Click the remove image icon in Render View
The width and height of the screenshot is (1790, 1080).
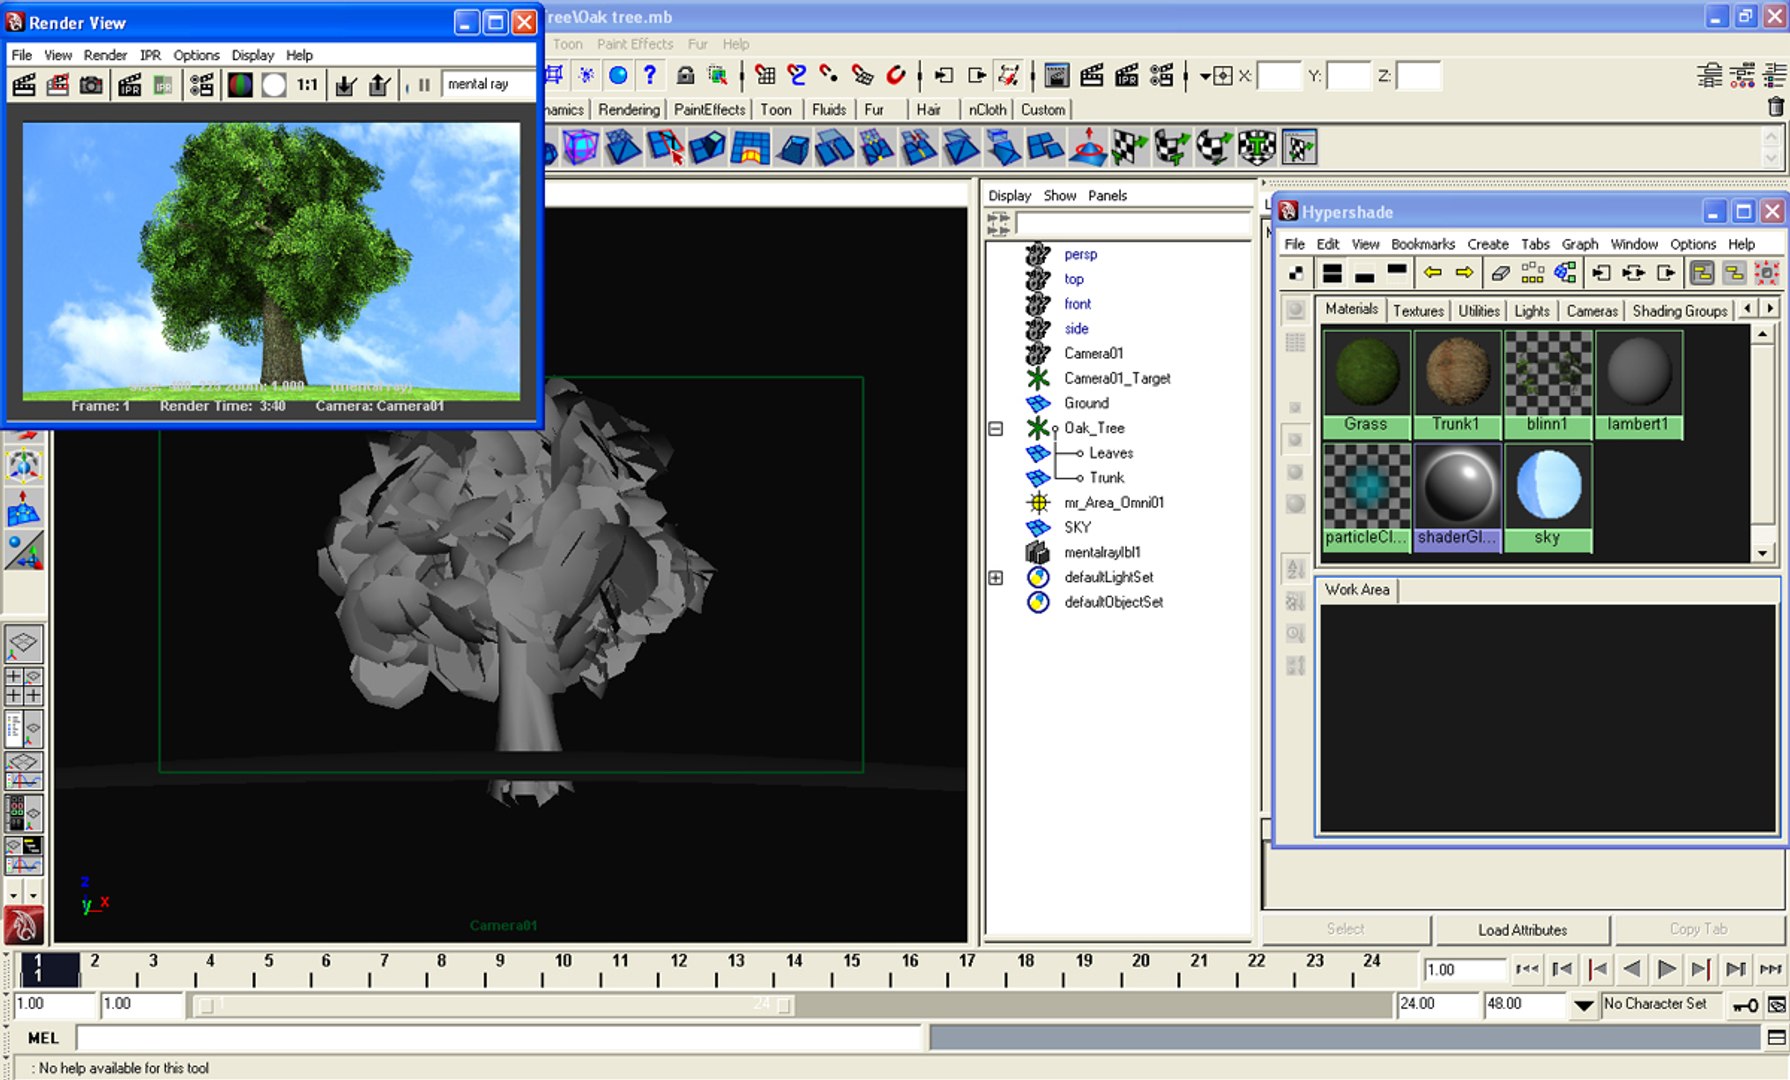[x=379, y=85]
